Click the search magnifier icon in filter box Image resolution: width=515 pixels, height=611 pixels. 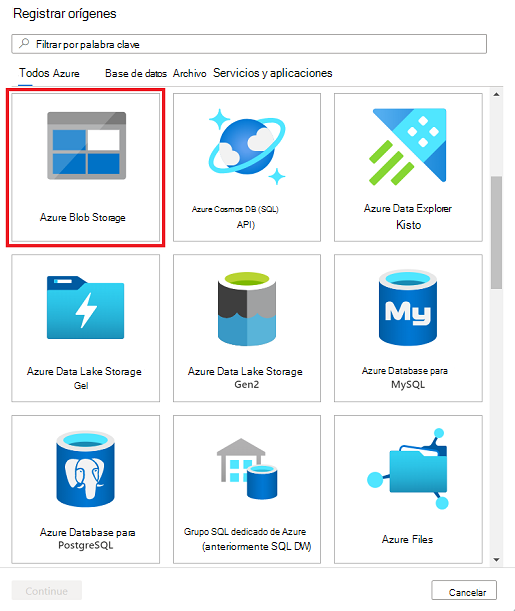(x=24, y=43)
